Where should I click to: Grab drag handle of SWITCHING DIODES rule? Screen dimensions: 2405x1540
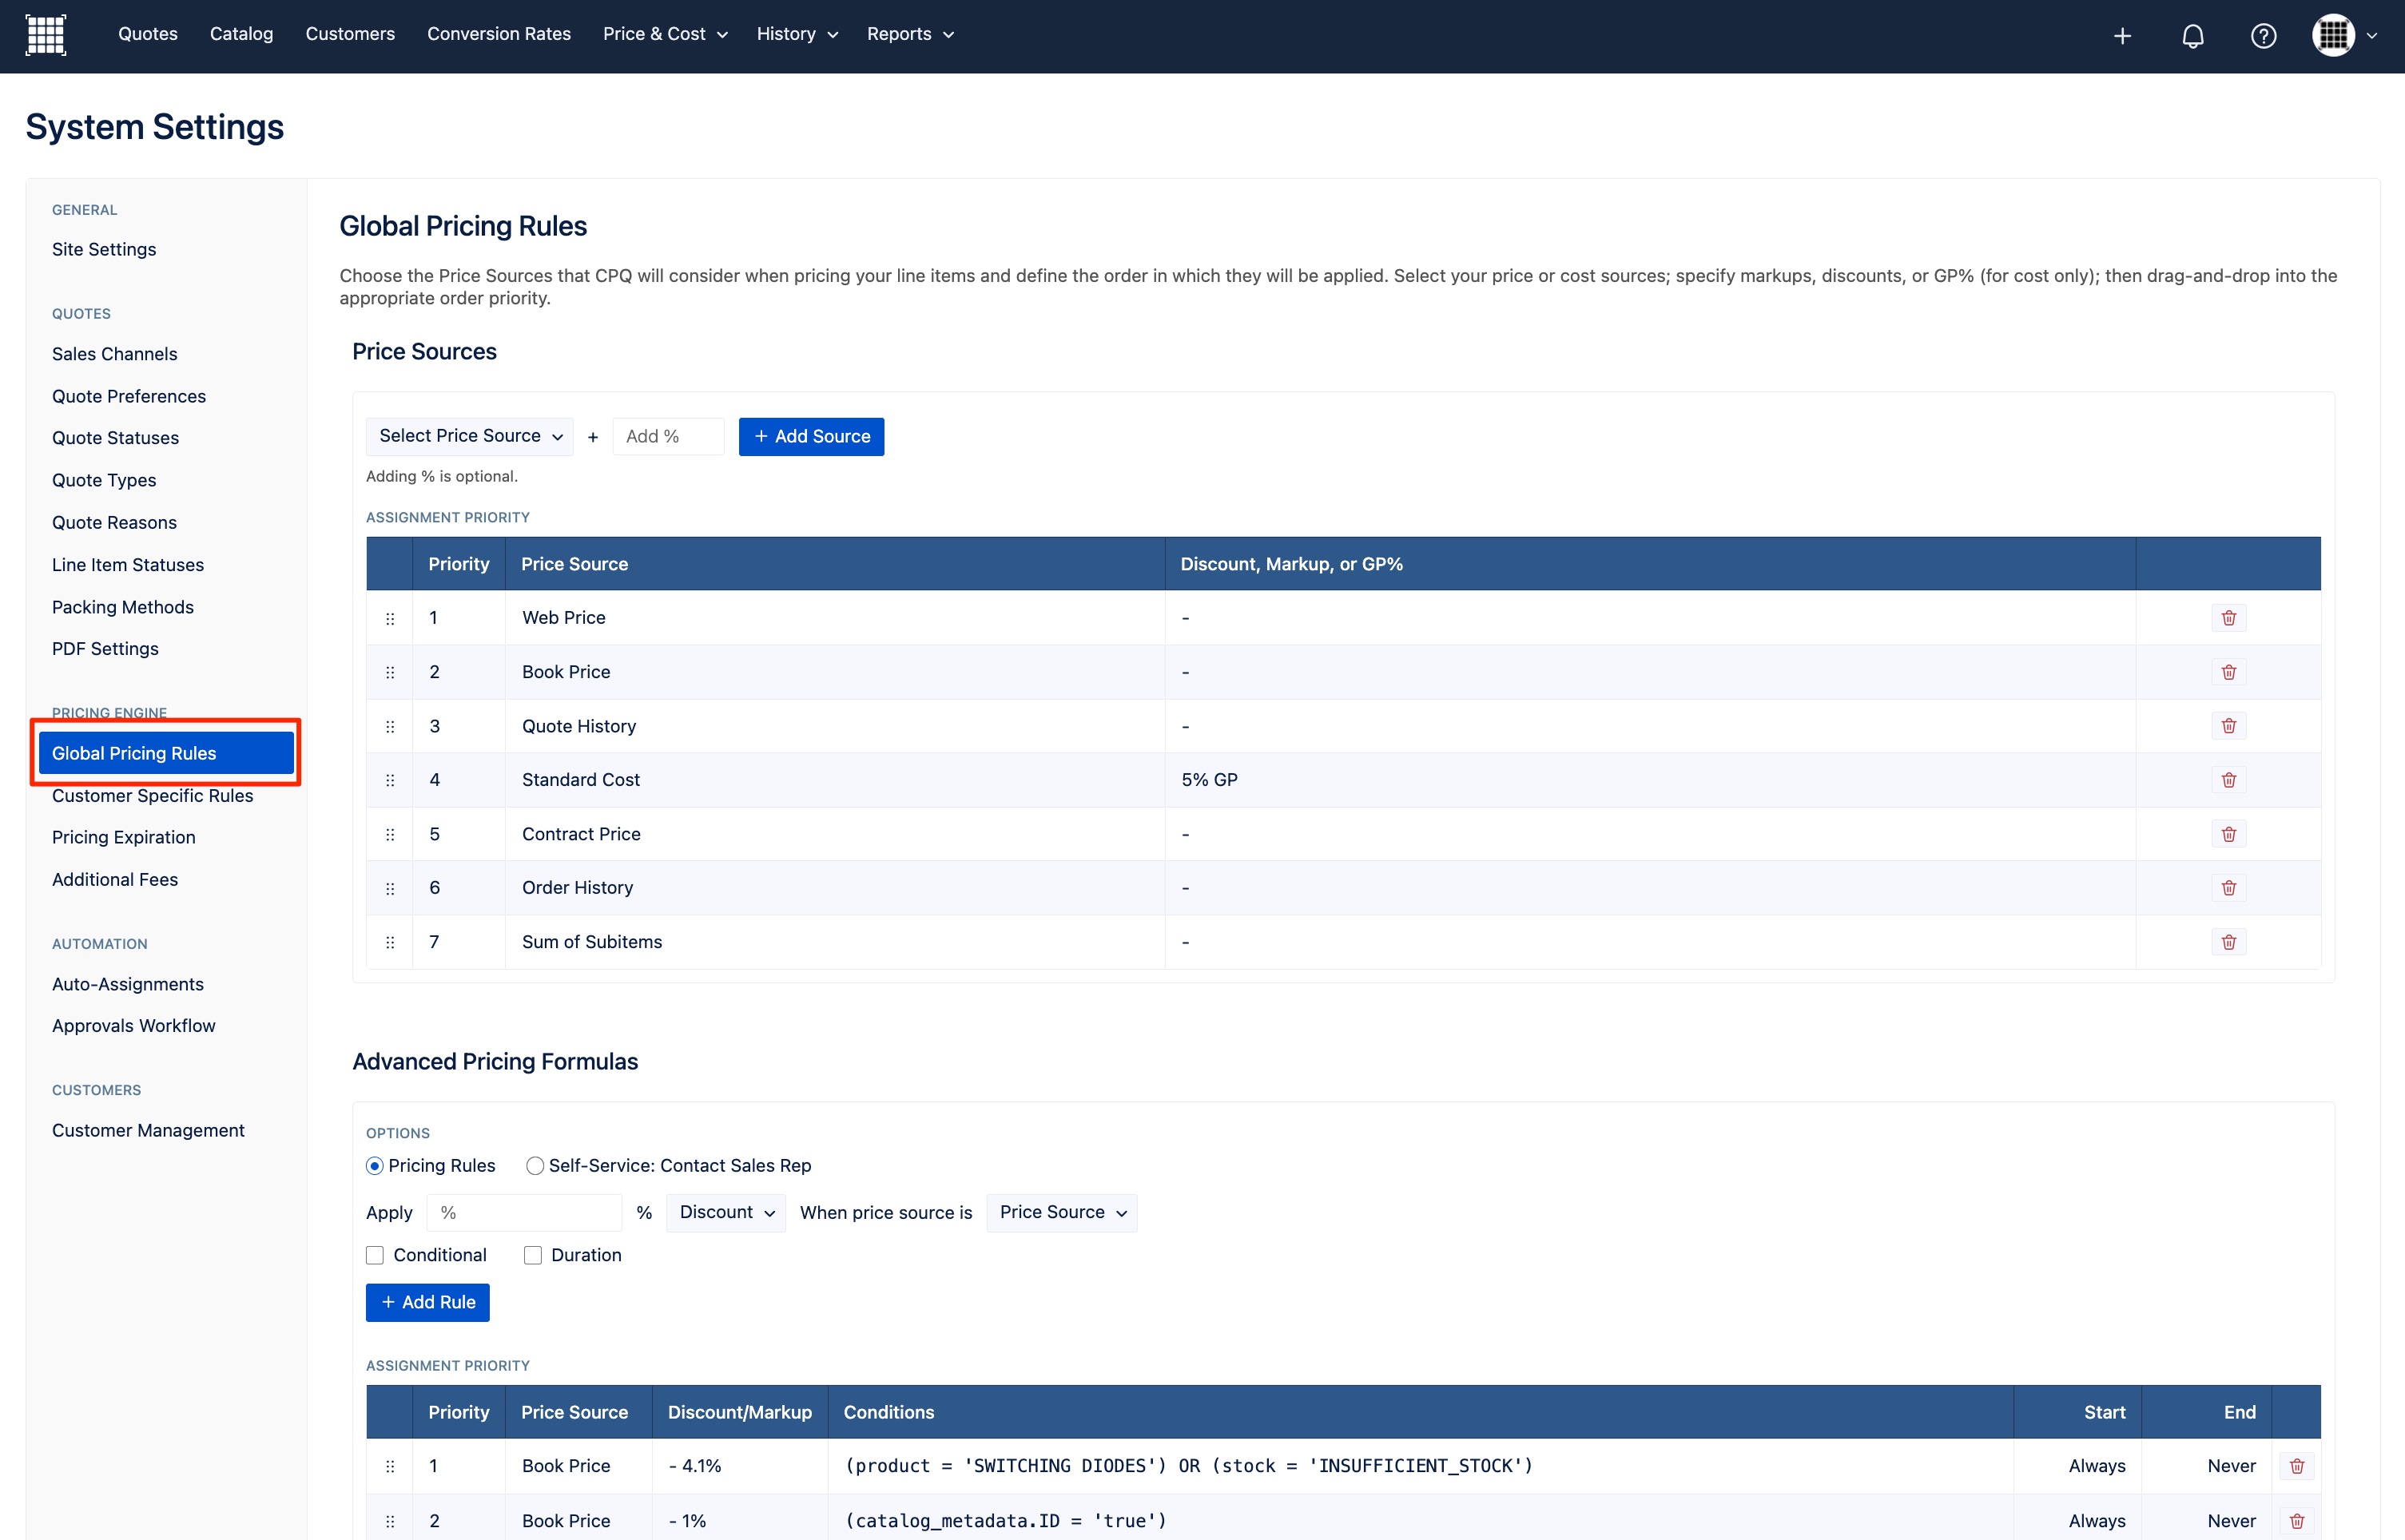390,1466
